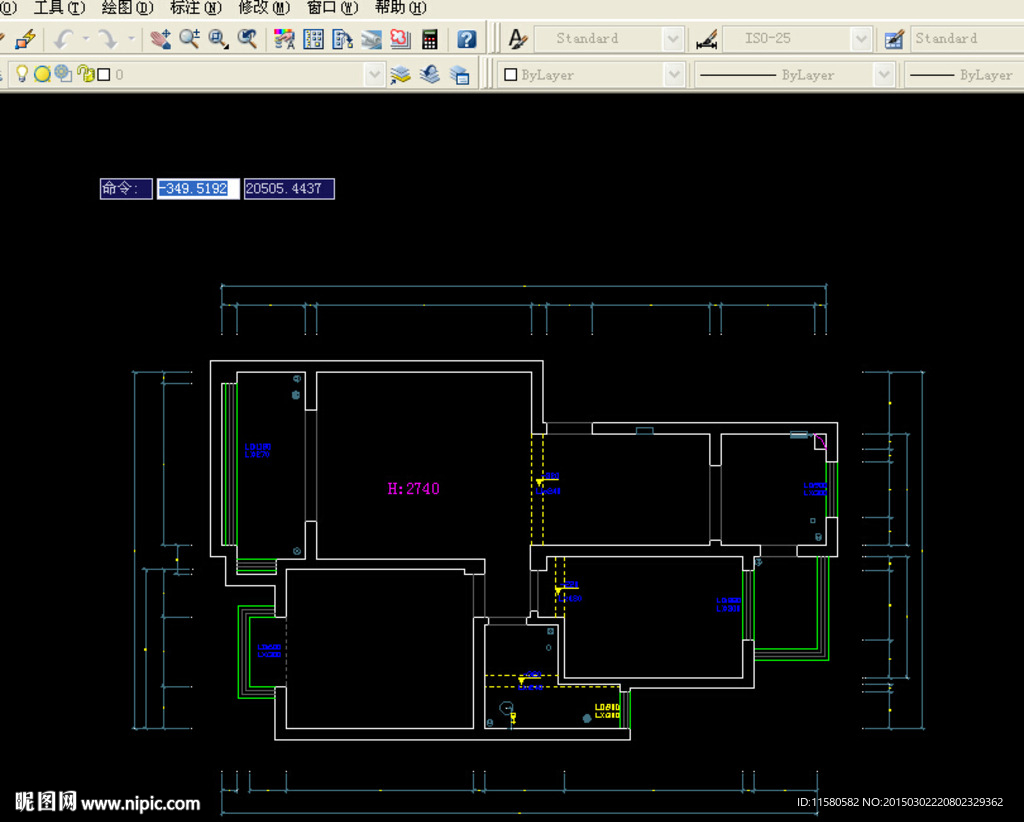Expand the ByLayer linetype dropdown
This screenshot has width=1024, height=822.
pos(883,75)
